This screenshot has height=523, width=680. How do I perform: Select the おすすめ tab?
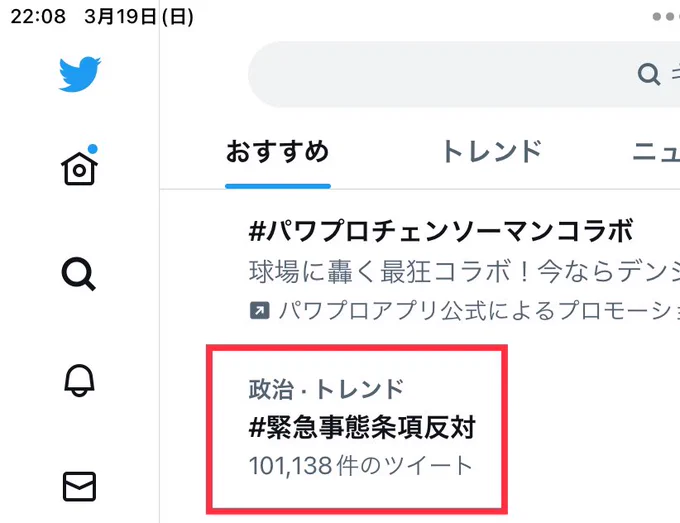point(278,151)
